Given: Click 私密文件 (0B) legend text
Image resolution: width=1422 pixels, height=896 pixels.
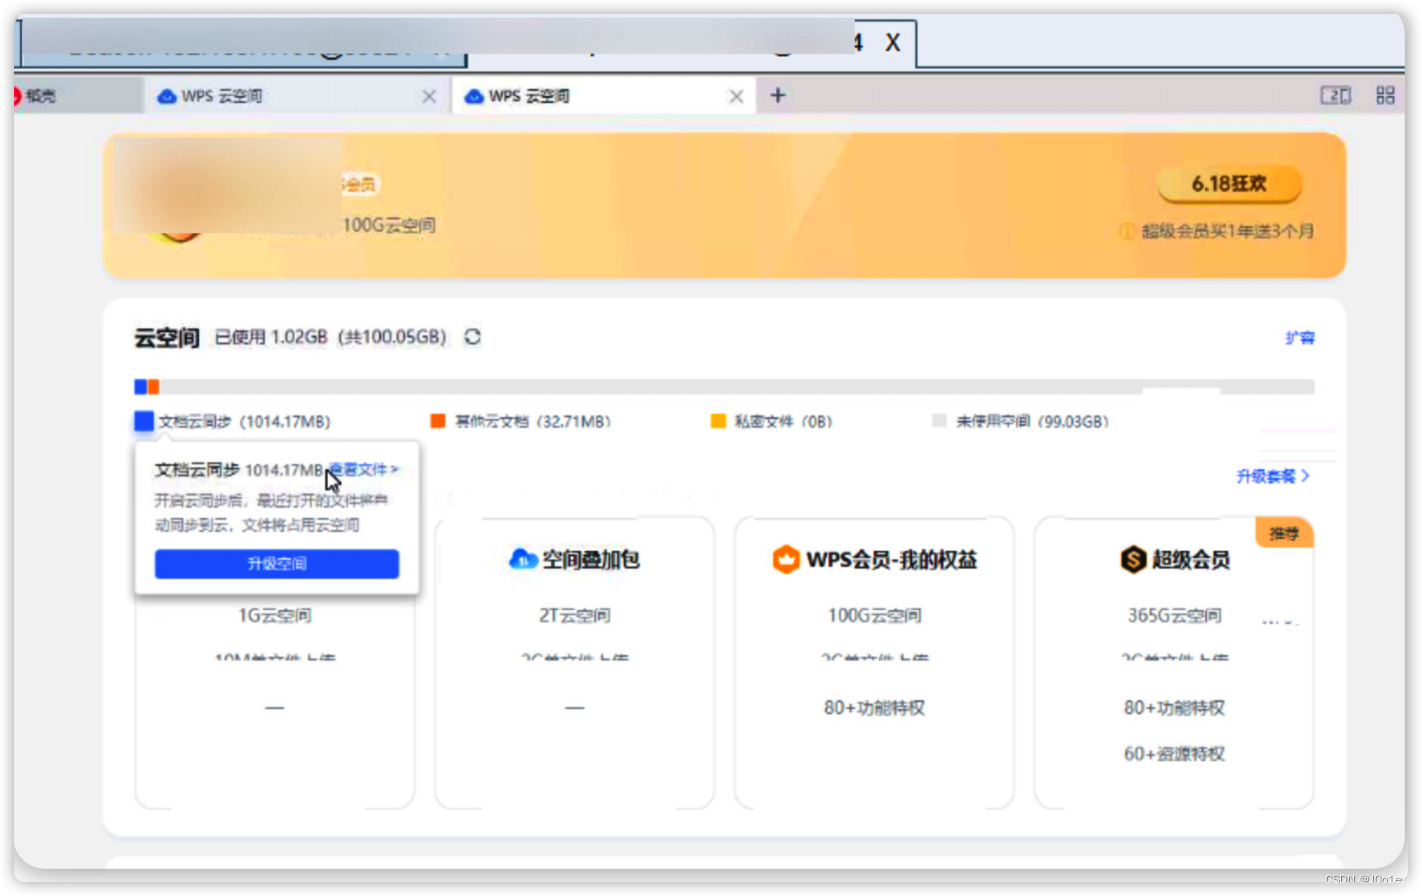Looking at the screenshot, I should [x=783, y=422].
